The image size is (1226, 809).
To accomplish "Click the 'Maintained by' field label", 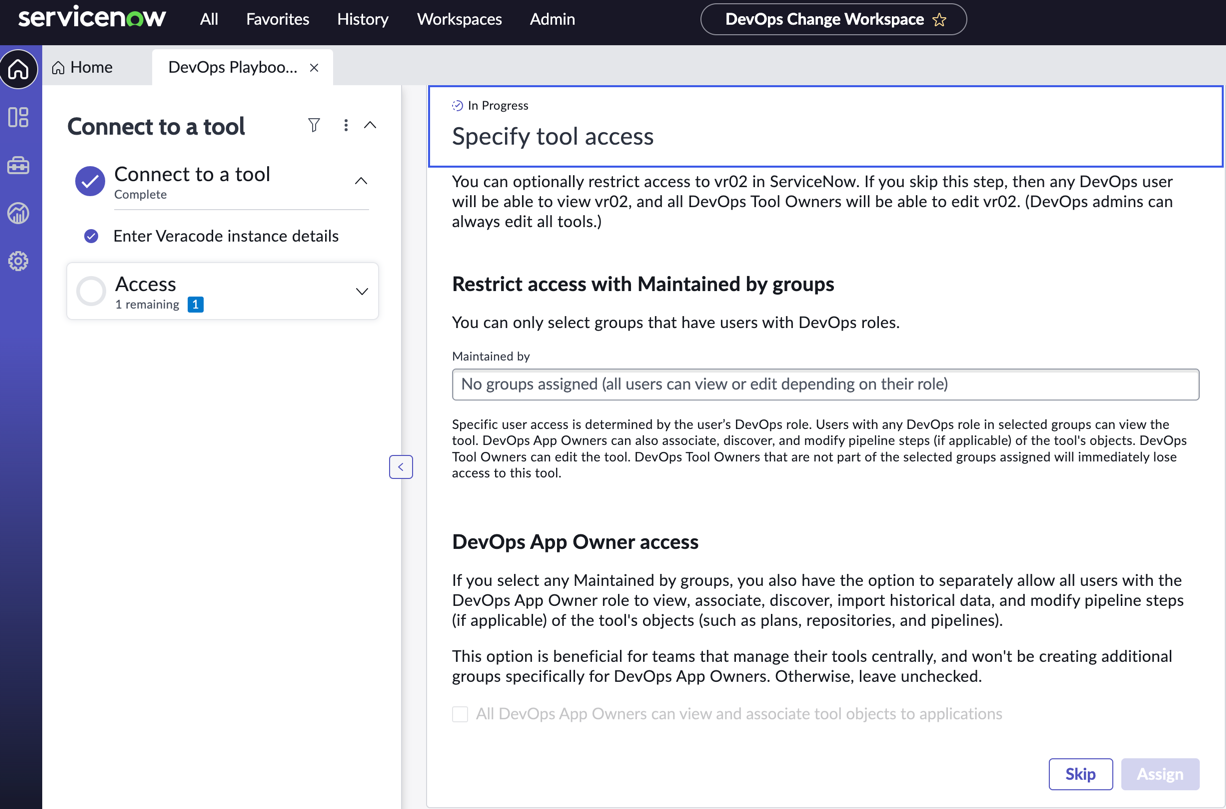I will (x=491, y=356).
